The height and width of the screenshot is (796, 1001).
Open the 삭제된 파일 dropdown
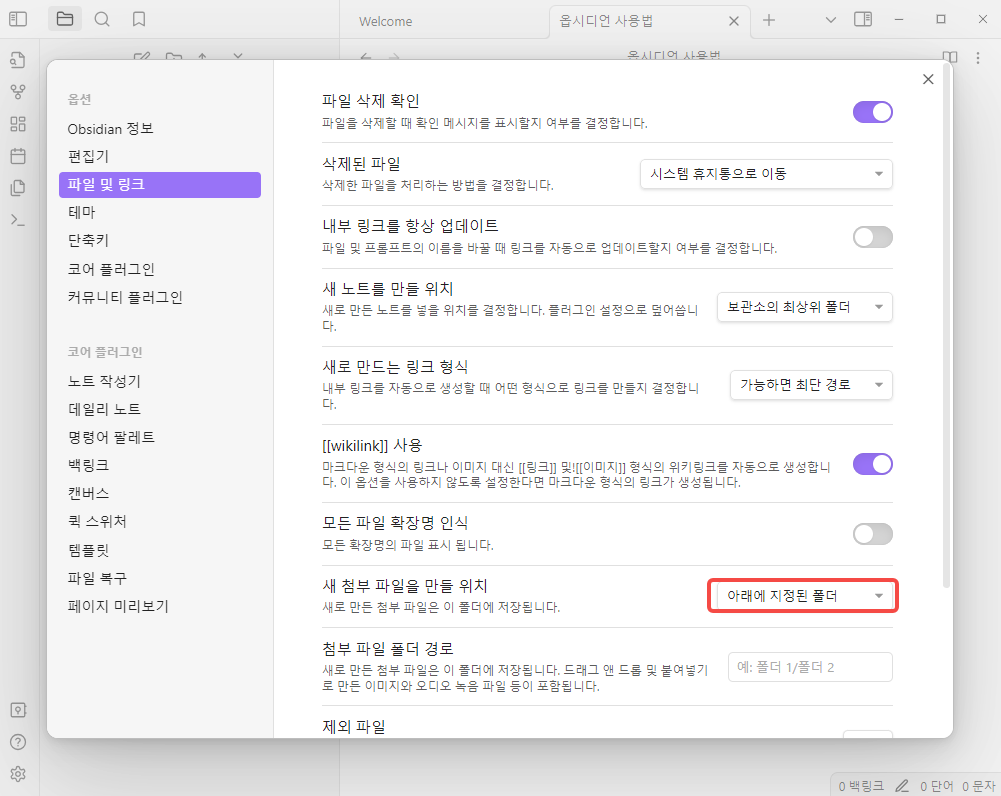765,173
